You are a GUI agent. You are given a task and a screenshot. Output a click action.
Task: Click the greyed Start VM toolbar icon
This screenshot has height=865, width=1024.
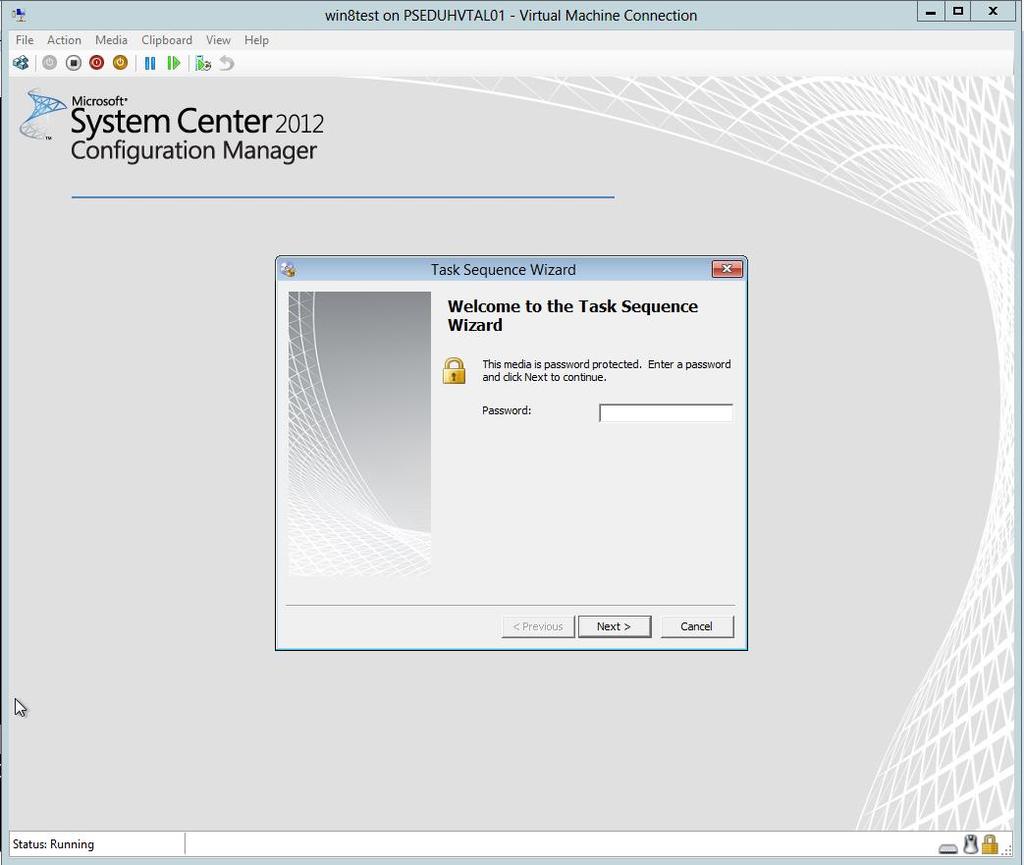click(50, 63)
